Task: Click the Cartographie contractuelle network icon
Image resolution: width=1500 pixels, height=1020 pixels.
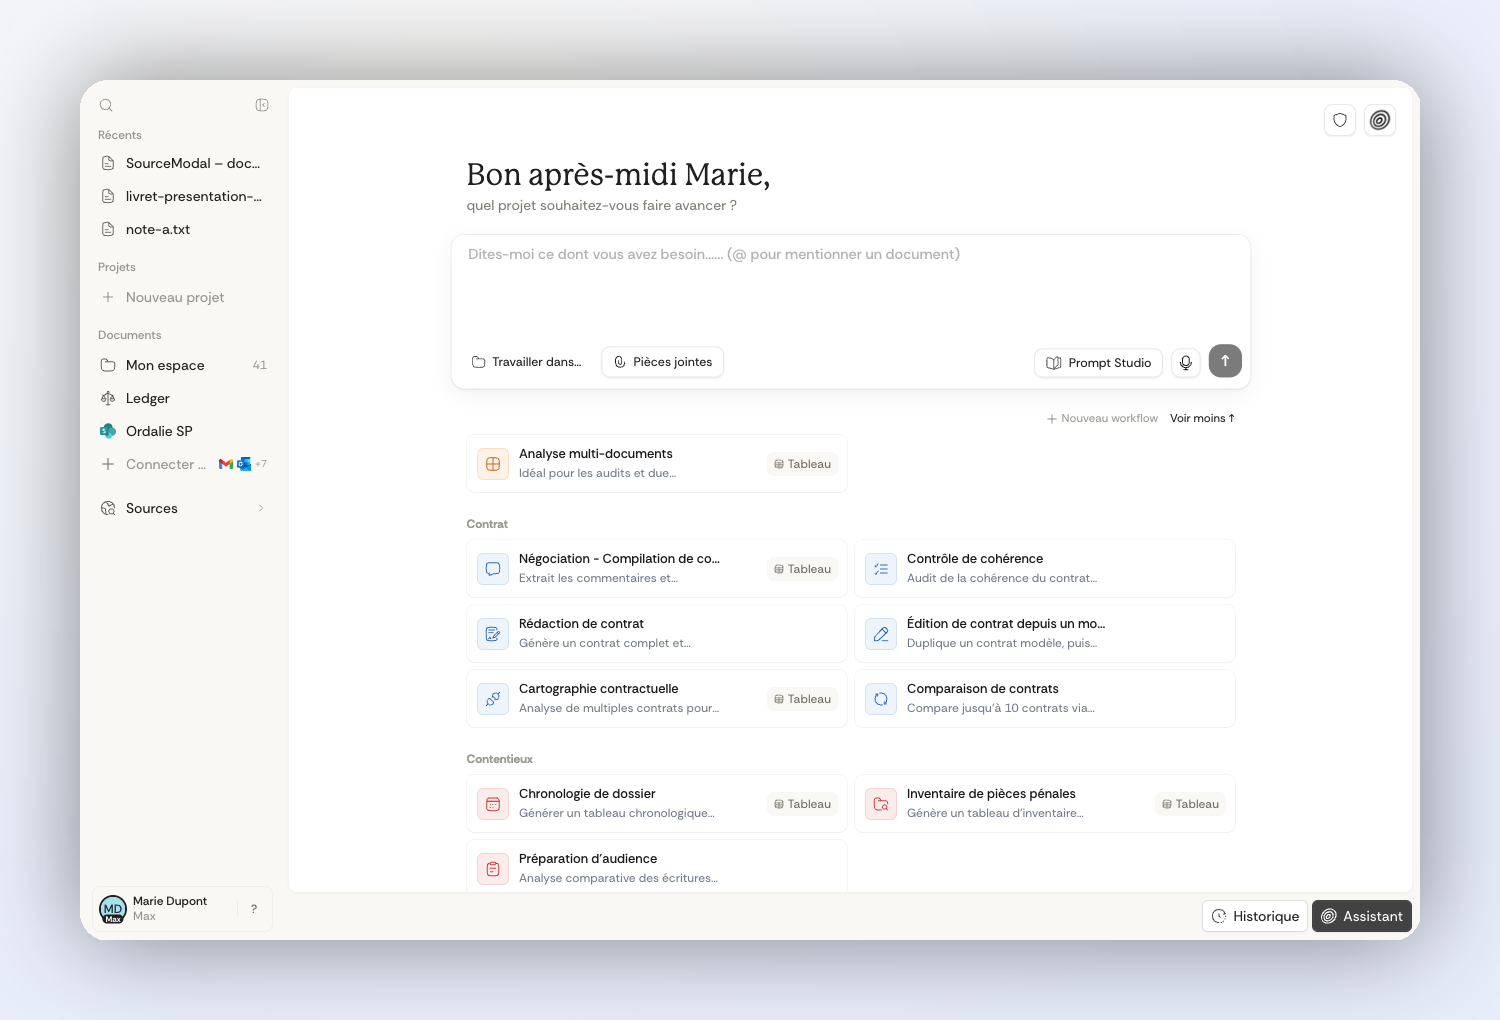Action: pos(493,699)
